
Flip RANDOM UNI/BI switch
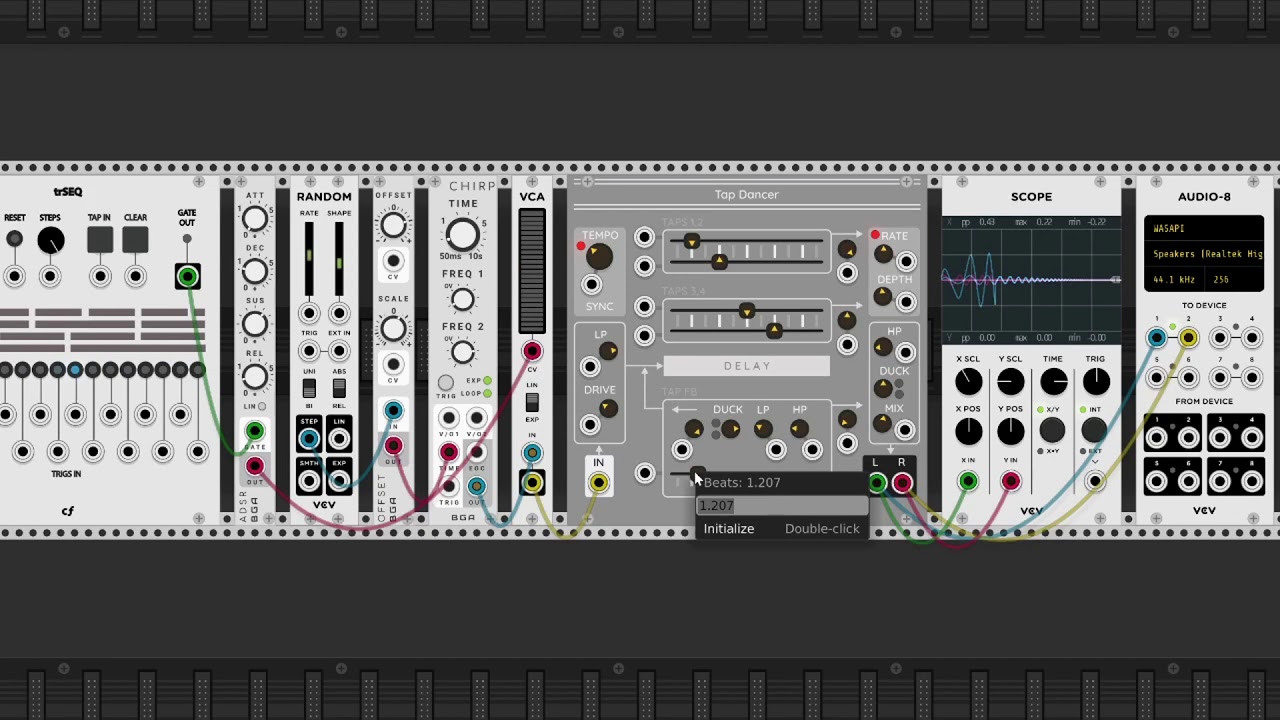click(x=309, y=388)
